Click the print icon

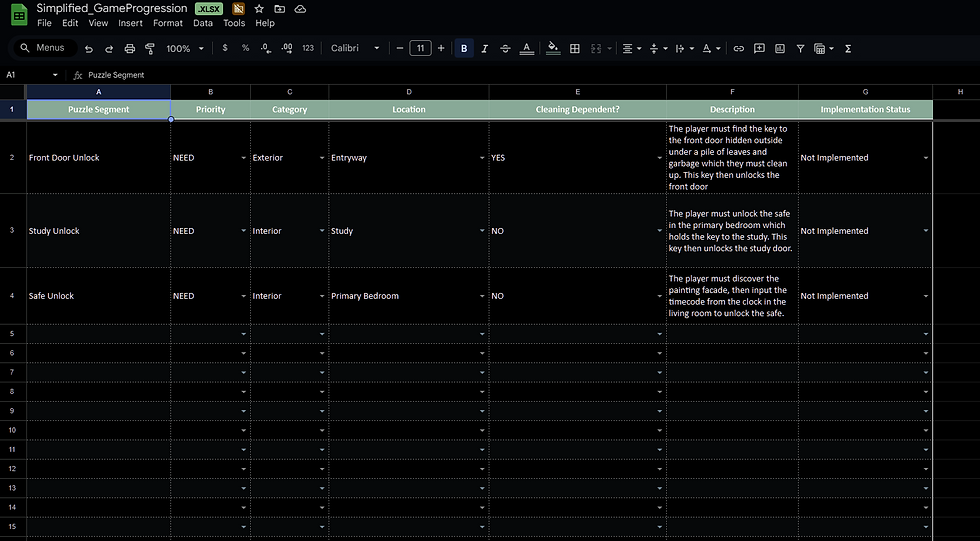[129, 49]
